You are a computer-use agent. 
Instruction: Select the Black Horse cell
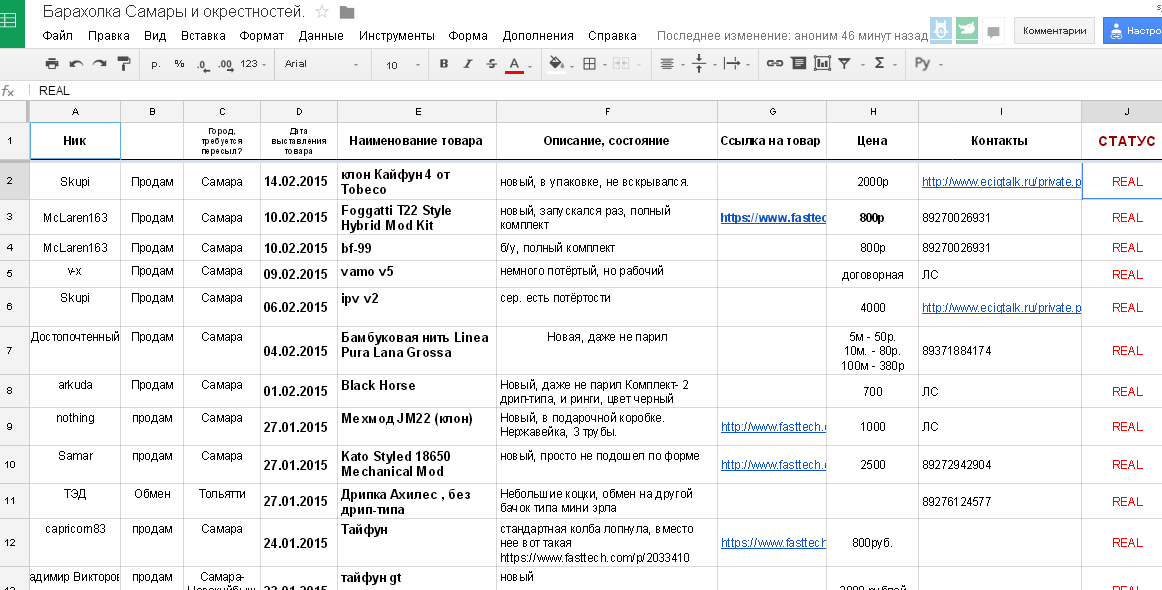pyautogui.click(x=417, y=391)
